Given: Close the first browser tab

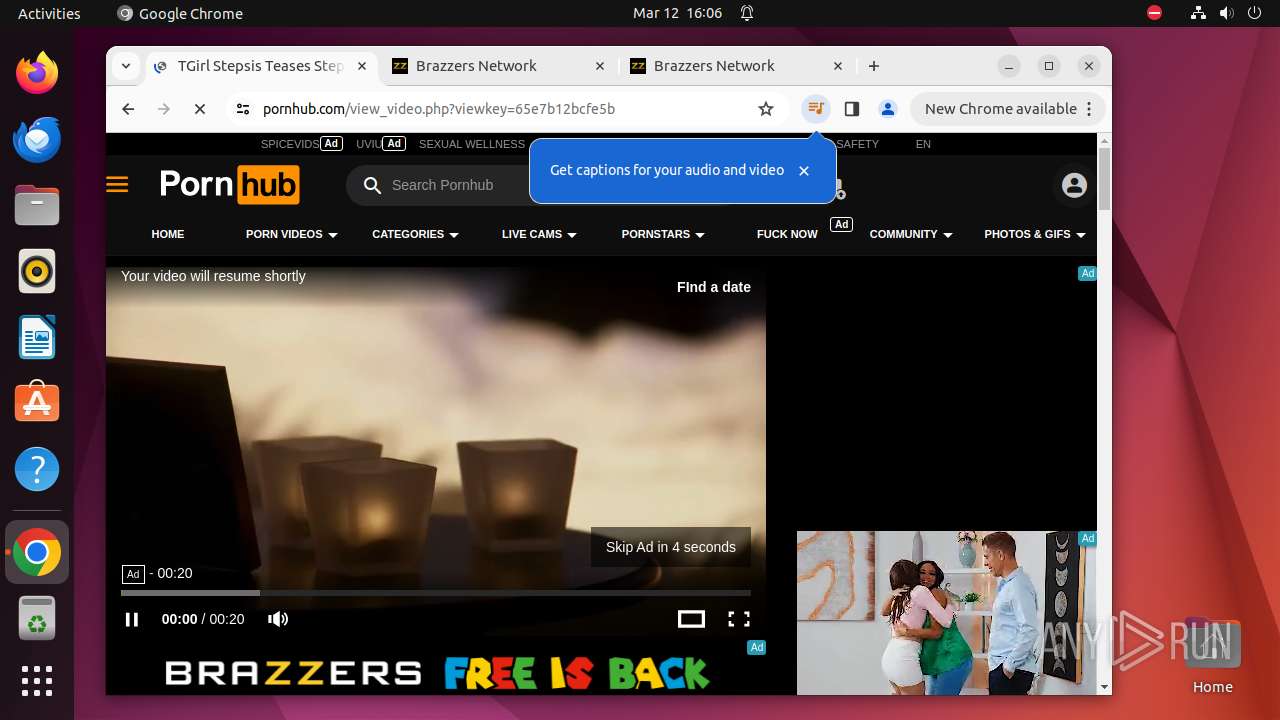Looking at the screenshot, I should coord(362,66).
